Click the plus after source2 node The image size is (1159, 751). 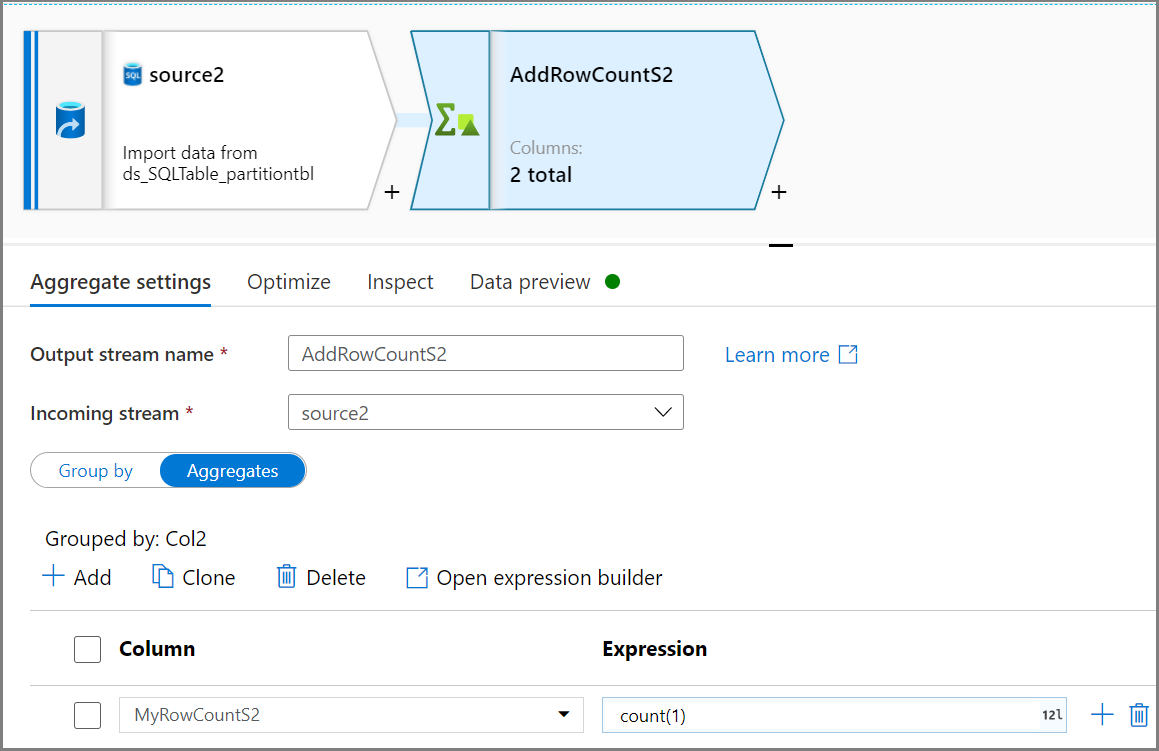point(392,192)
